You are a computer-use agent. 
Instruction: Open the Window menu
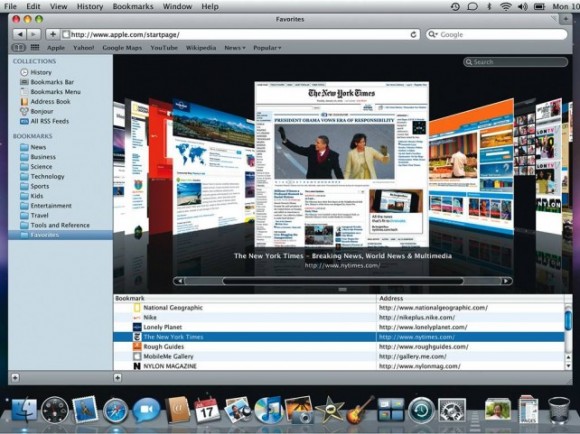tap(177, 6)
